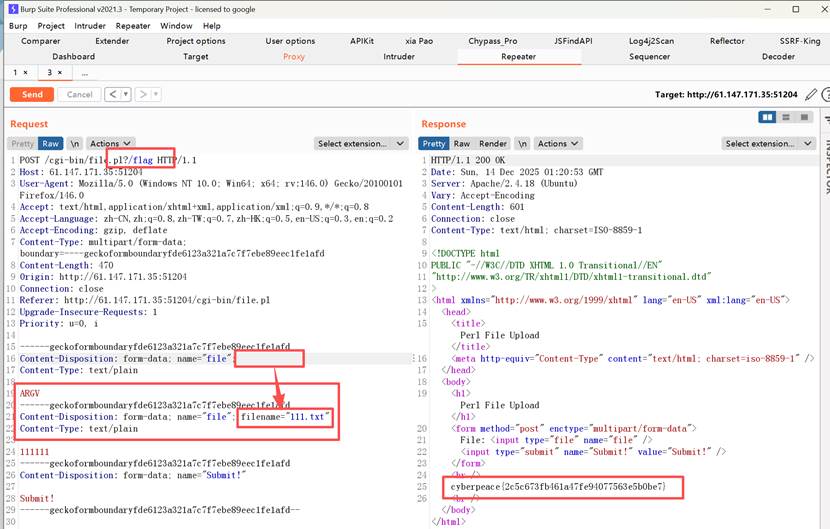
Task: Open back history dropdown arrow
Action: click(126, 94)
